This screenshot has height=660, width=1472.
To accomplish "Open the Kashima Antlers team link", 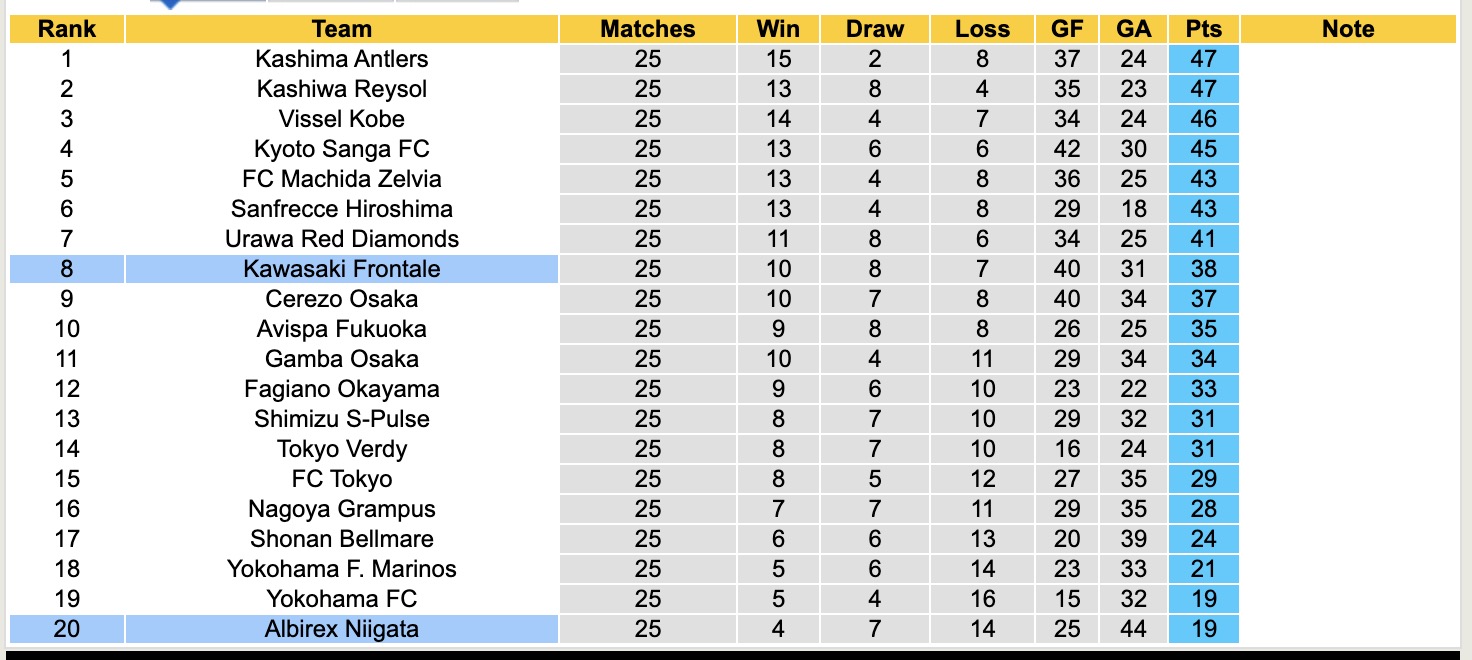I will click(x=341, y=59).
